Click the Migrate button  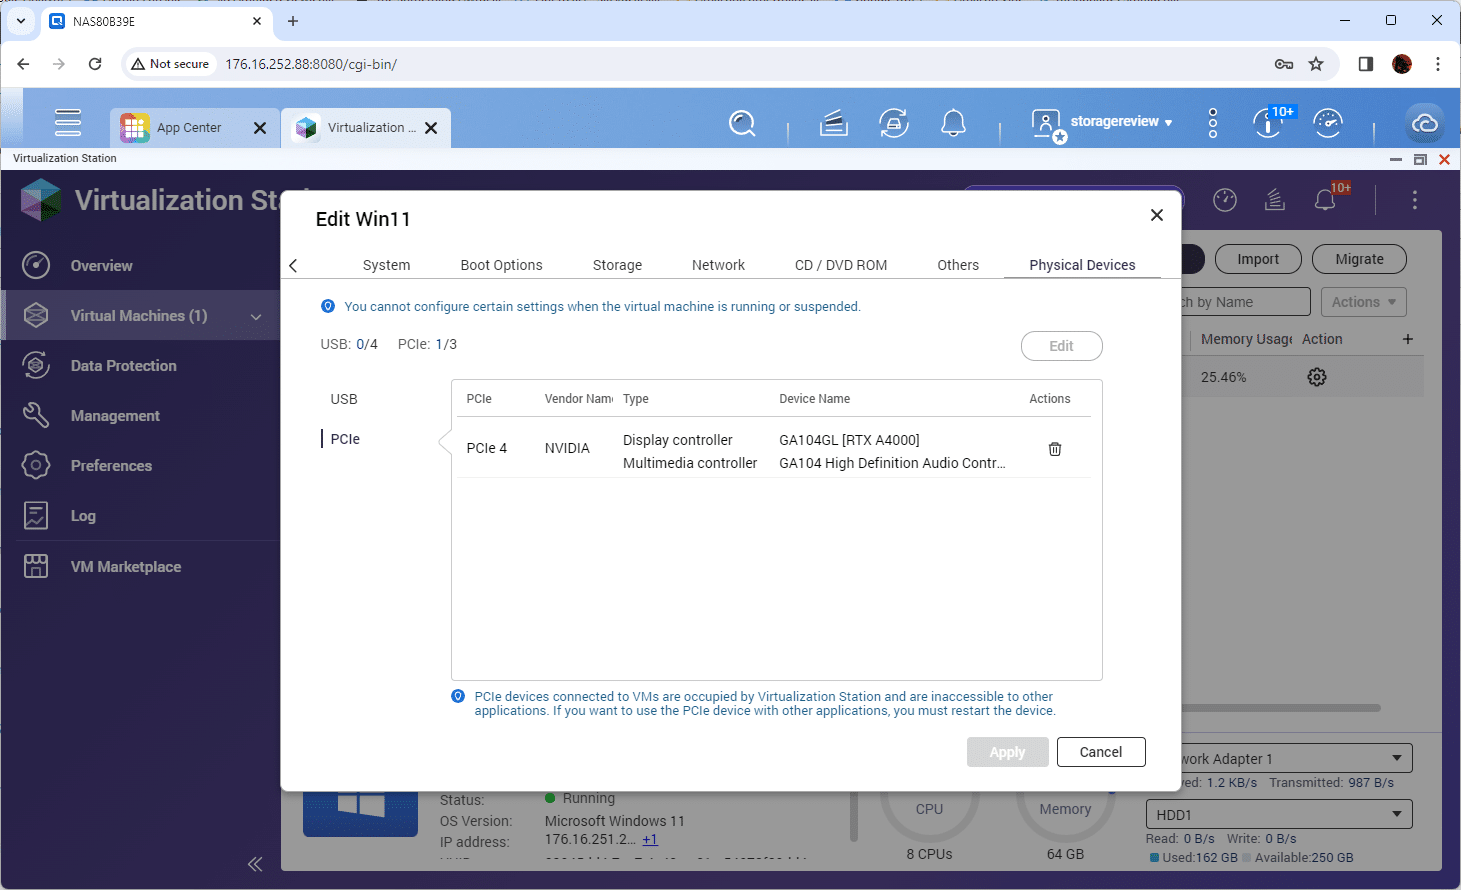[x=1359, y=259]
